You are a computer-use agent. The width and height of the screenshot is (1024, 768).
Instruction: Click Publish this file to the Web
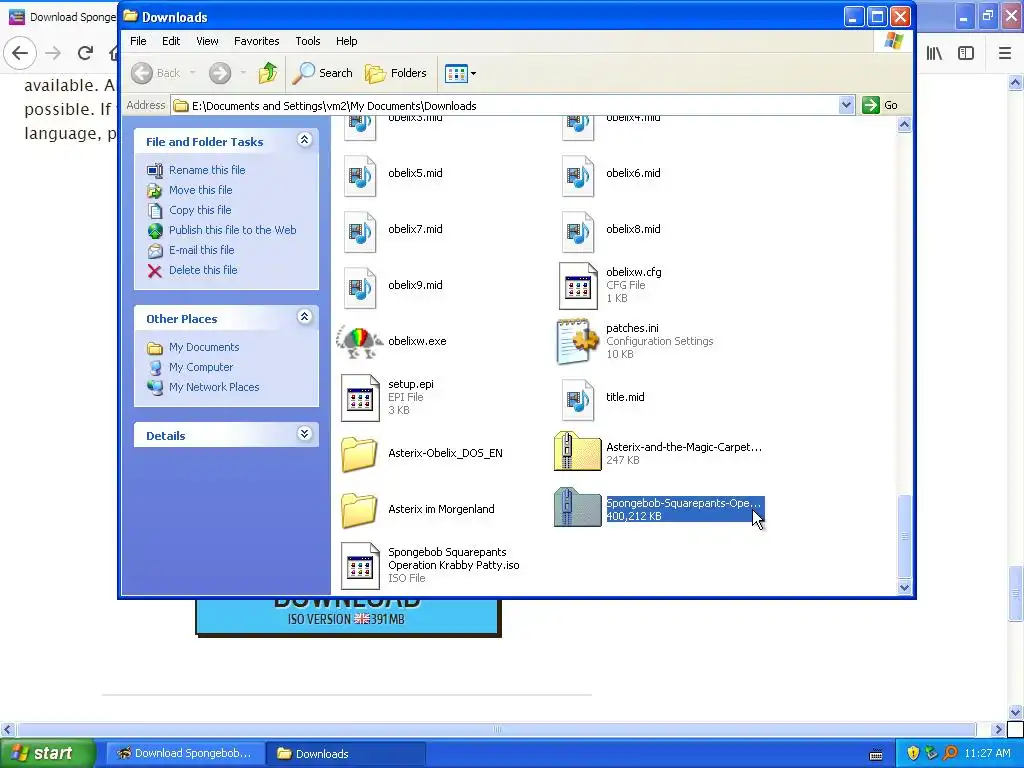pyautogui.click(x=232, y=230)
